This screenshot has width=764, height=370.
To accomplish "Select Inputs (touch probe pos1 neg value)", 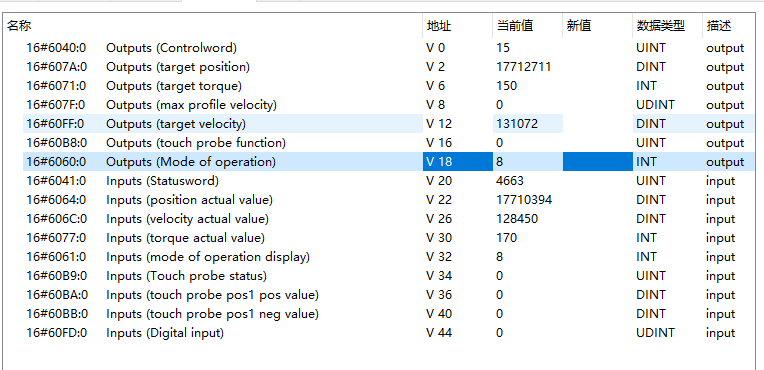I will coord(389,314).
